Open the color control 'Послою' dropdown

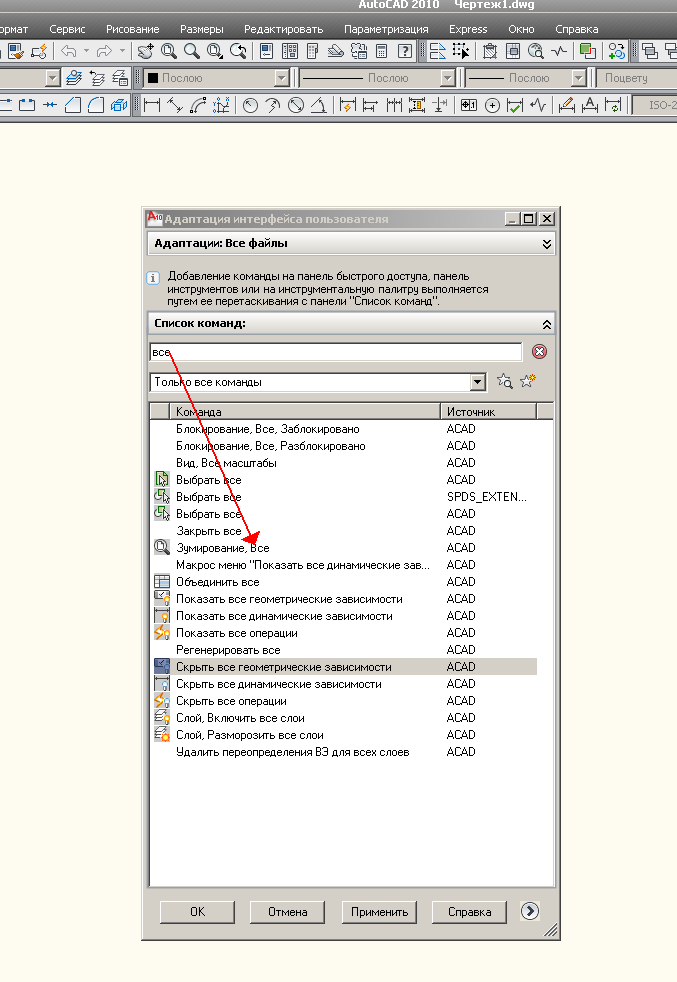tap(282, 78)
